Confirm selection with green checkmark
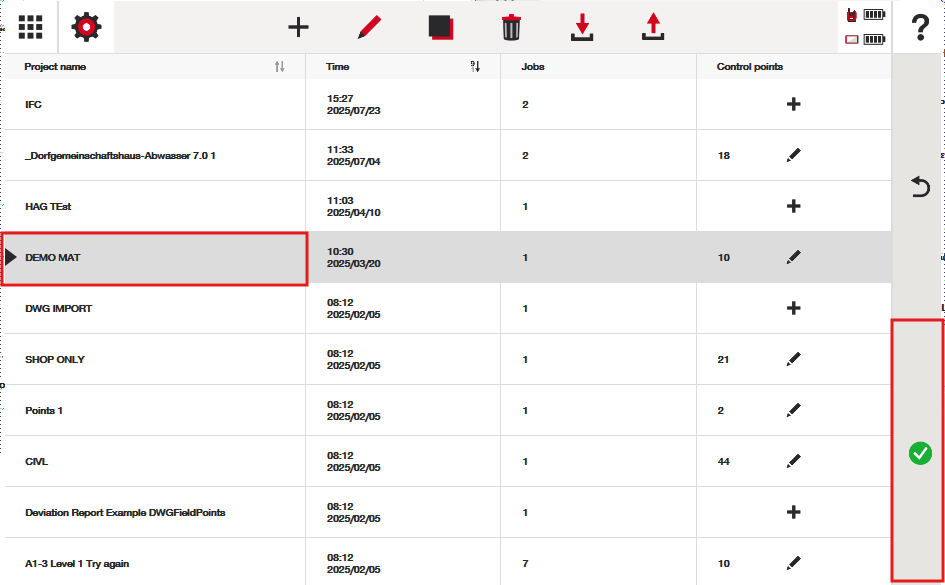This screenshot has height=585, width=945. [x=919, y=453]
